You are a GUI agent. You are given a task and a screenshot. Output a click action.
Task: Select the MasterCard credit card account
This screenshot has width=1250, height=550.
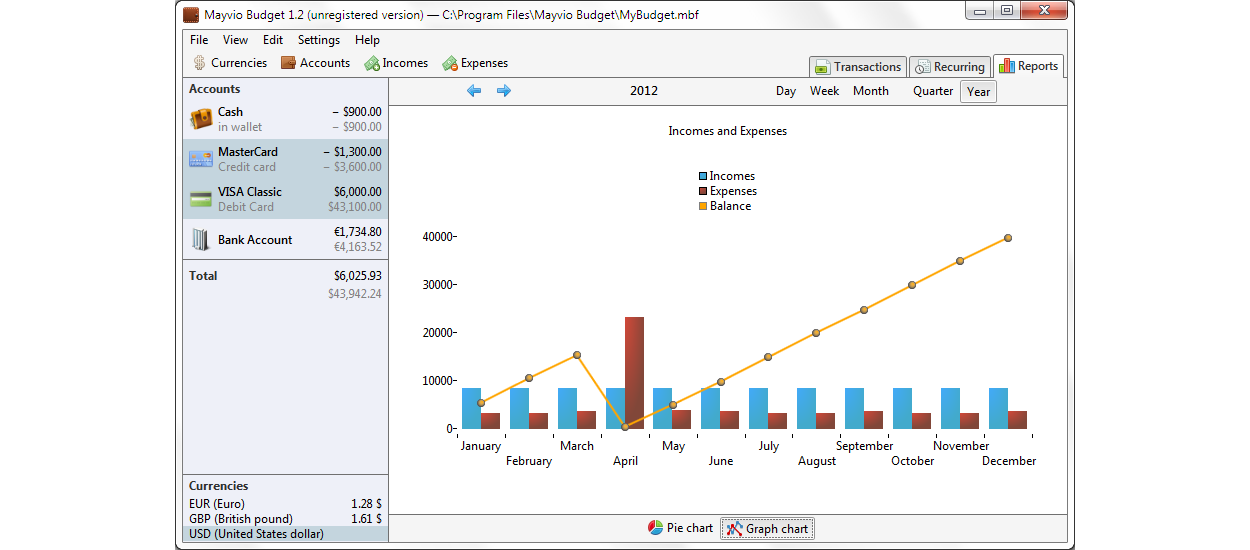tap(285, 159)
